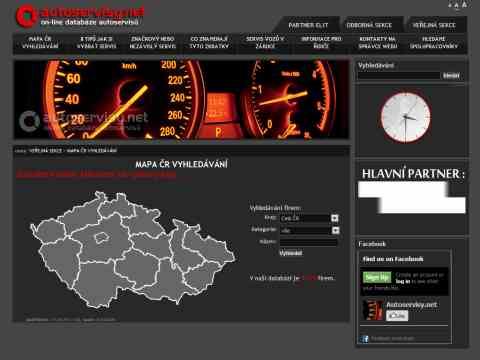The height and width of the screenshot is (360, 480).
Task: Open Servis vozů v záruce menu item
Action: 265,43
